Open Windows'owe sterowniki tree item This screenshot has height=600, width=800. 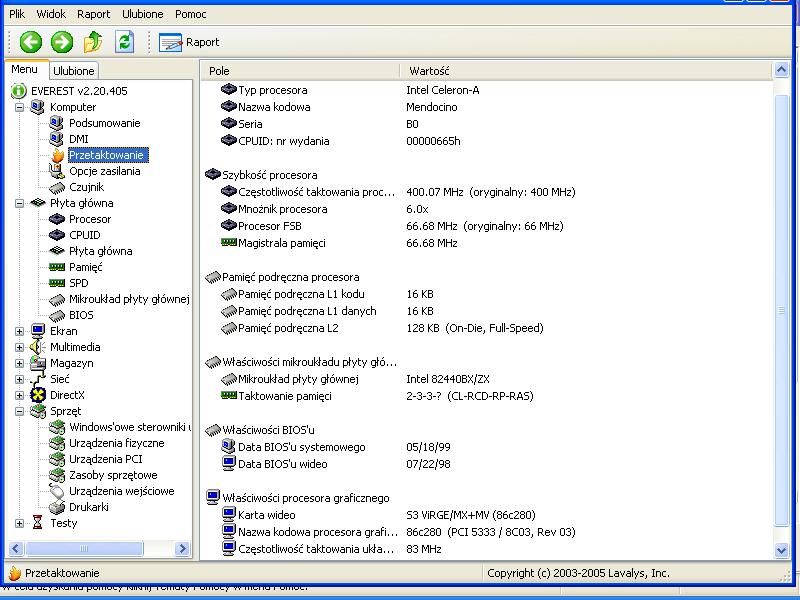120,427
